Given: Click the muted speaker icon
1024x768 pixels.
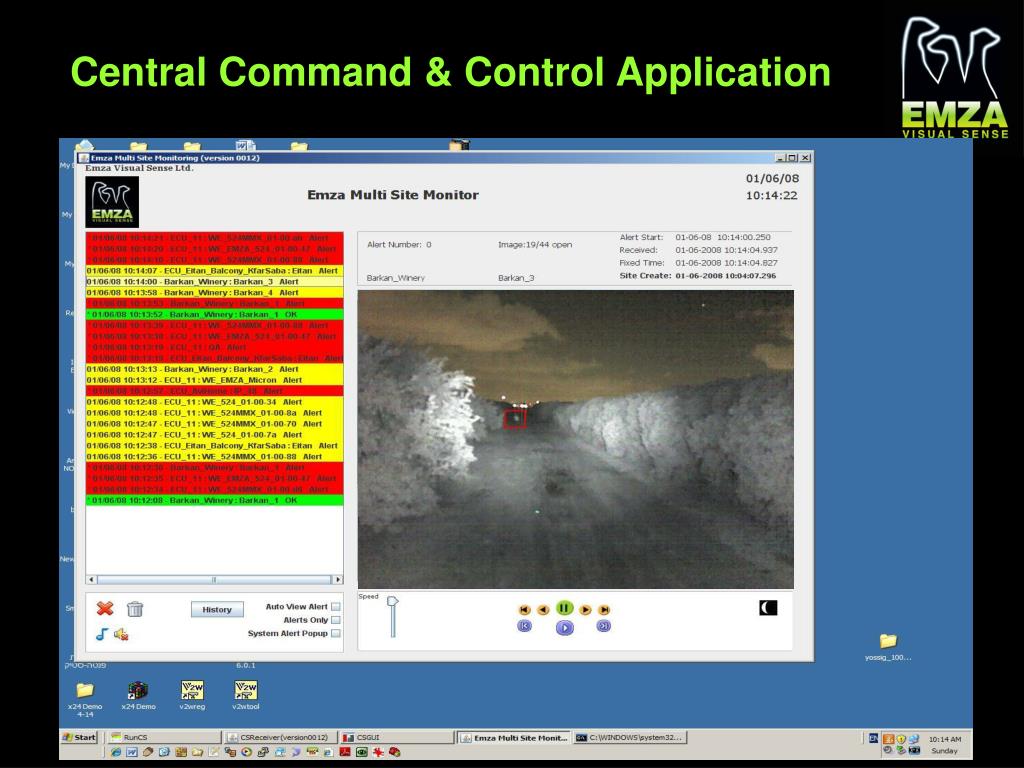Looking at the screenshot, I should tap(121, 634).
